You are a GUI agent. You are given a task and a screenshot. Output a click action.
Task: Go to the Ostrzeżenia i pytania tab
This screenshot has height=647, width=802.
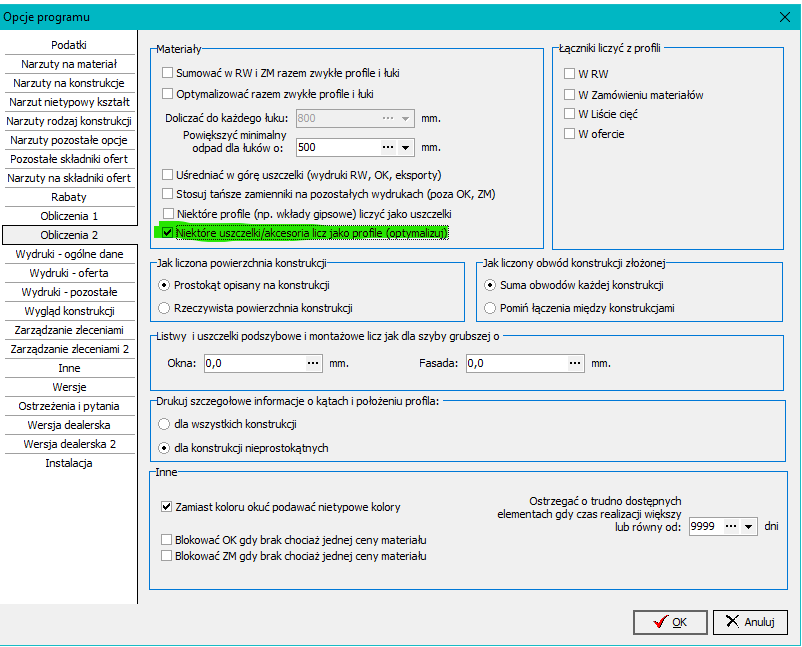click(x=69, y=406)
